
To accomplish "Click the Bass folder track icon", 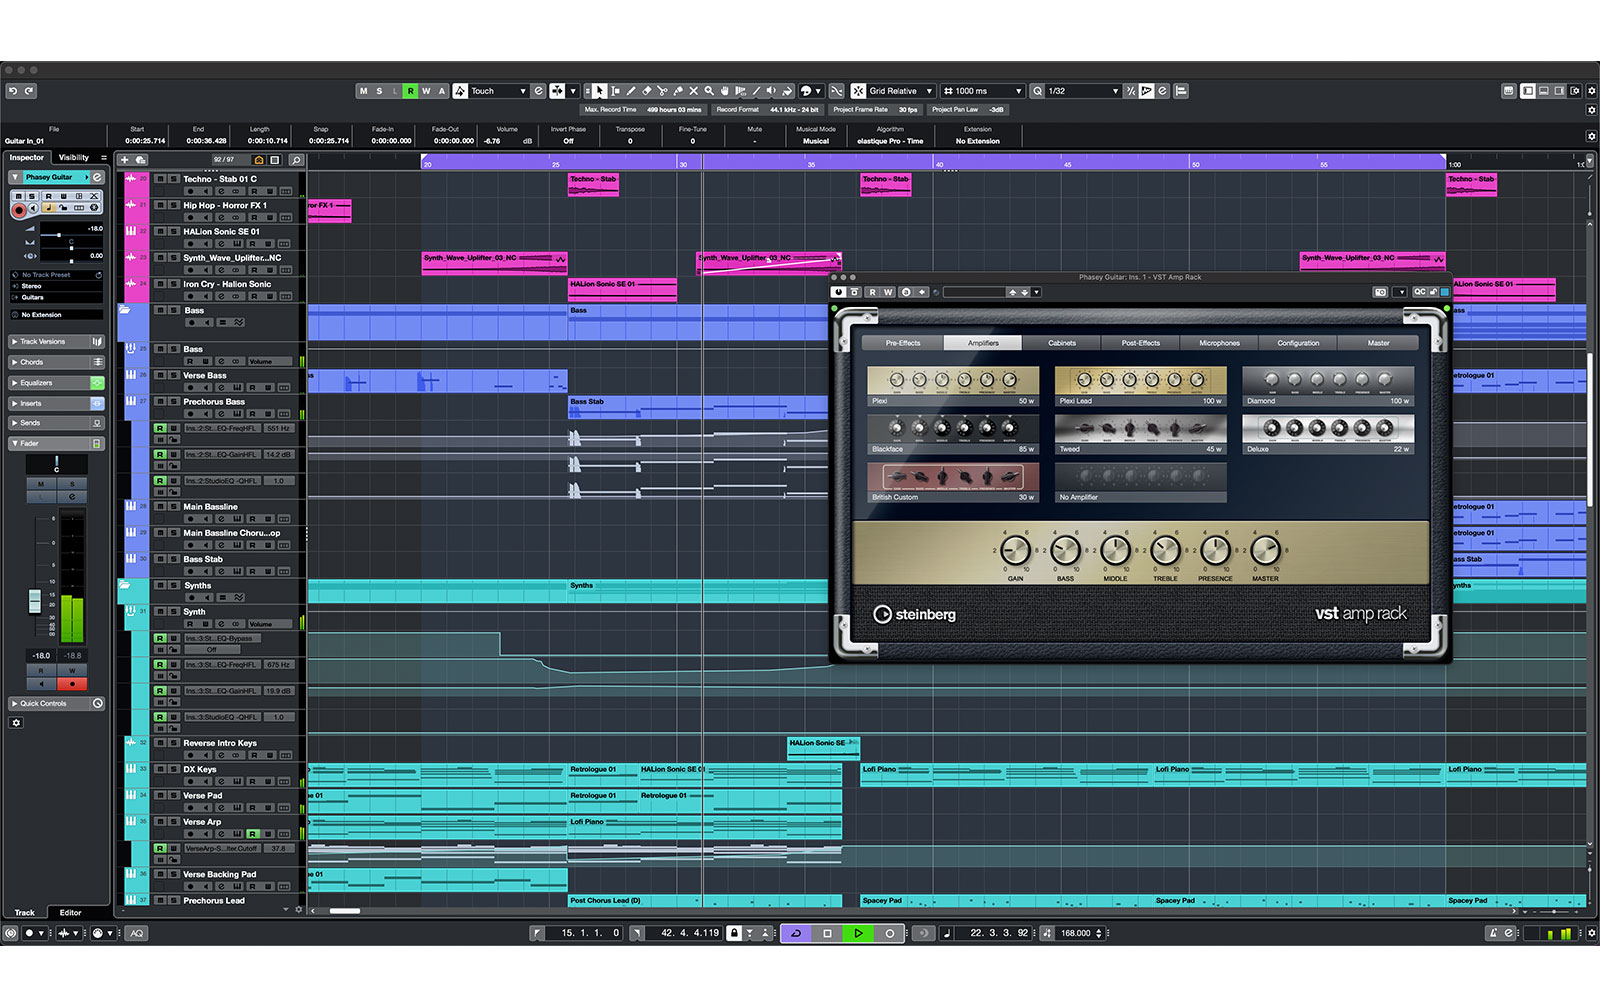I will coord(126,311).
